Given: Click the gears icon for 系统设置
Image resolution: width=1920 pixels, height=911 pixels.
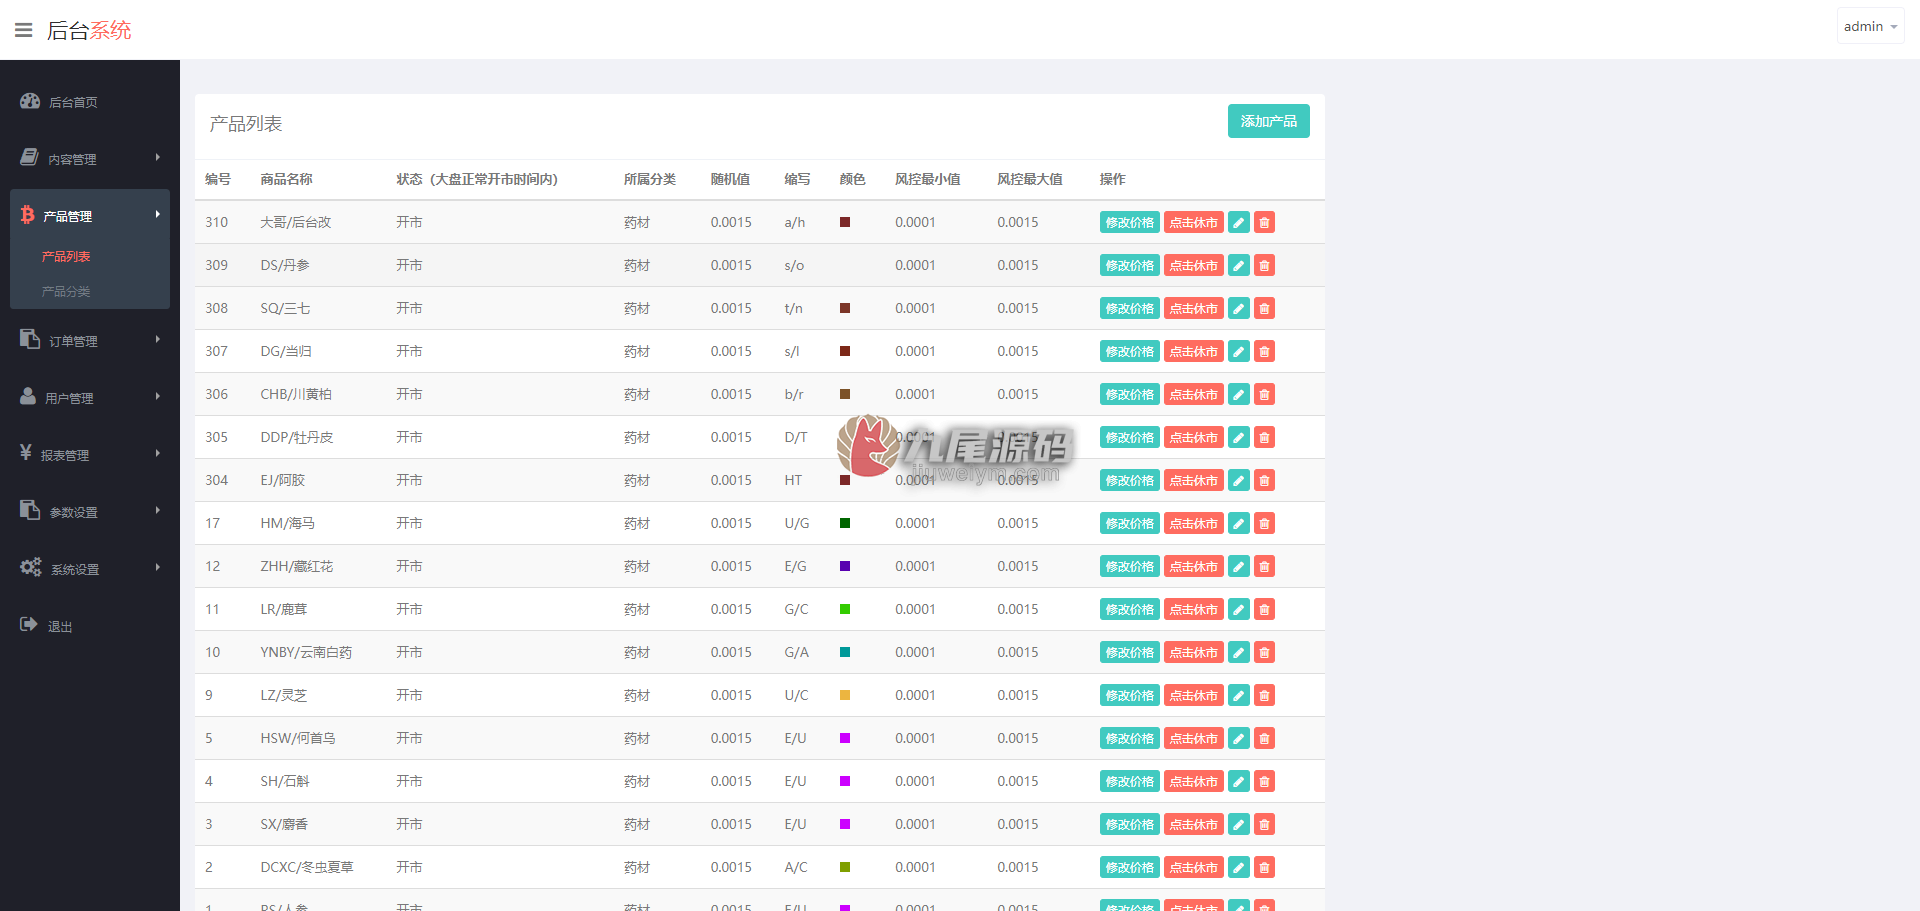Looking at the screenshot, I should (x=31, y=567).
